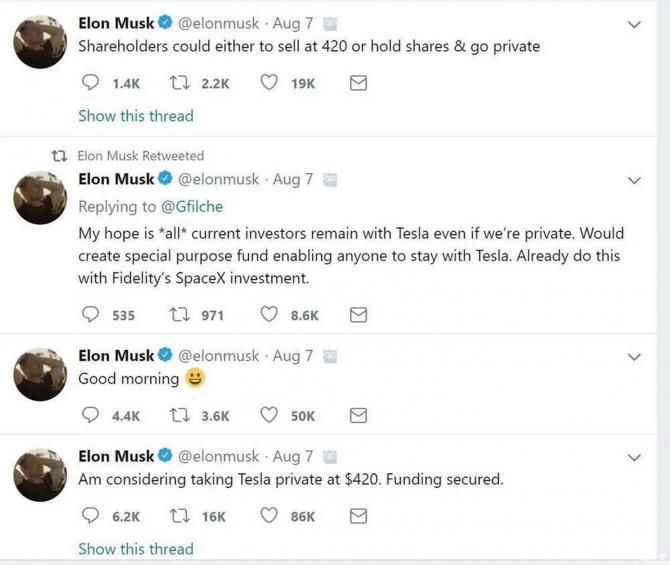Open chevron menu on 'Funding secured' tweet
This screenshot has height=565, width=670.
point(633,457)
